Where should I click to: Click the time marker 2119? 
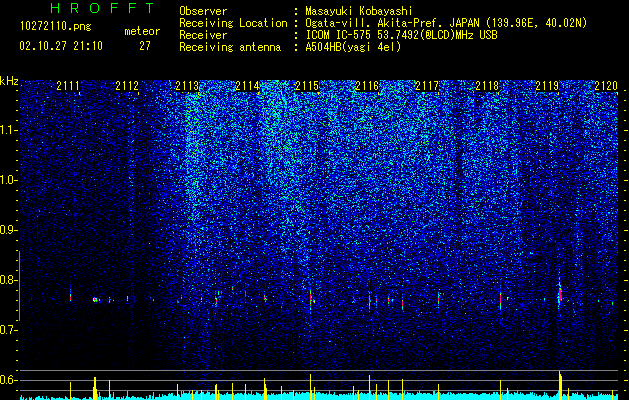[547, 86]
